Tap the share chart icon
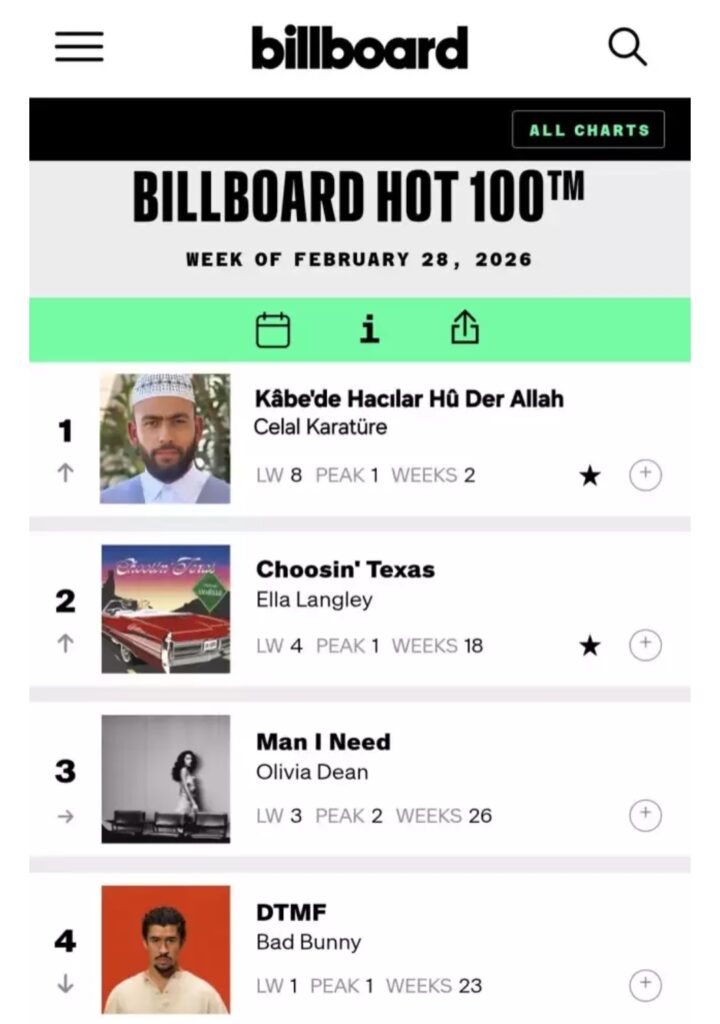Image resolution: width=720 pixels, height=1024 pixels. coord(465,328)
